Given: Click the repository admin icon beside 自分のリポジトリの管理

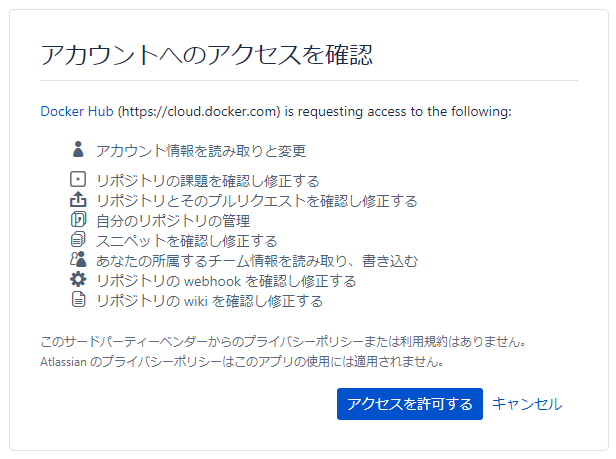Looking at the screenshot, I should click(78, 219).
